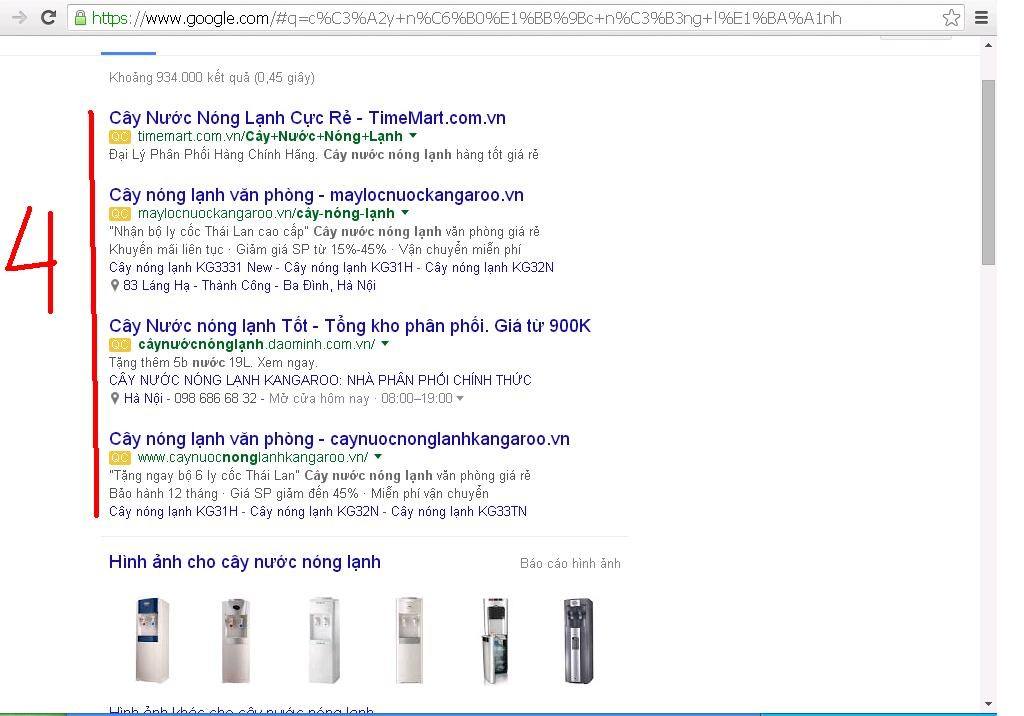1024x716 pixels.
Task: Open the fourth white-gray dispenser thumbnail
Action: coord(409,640)
